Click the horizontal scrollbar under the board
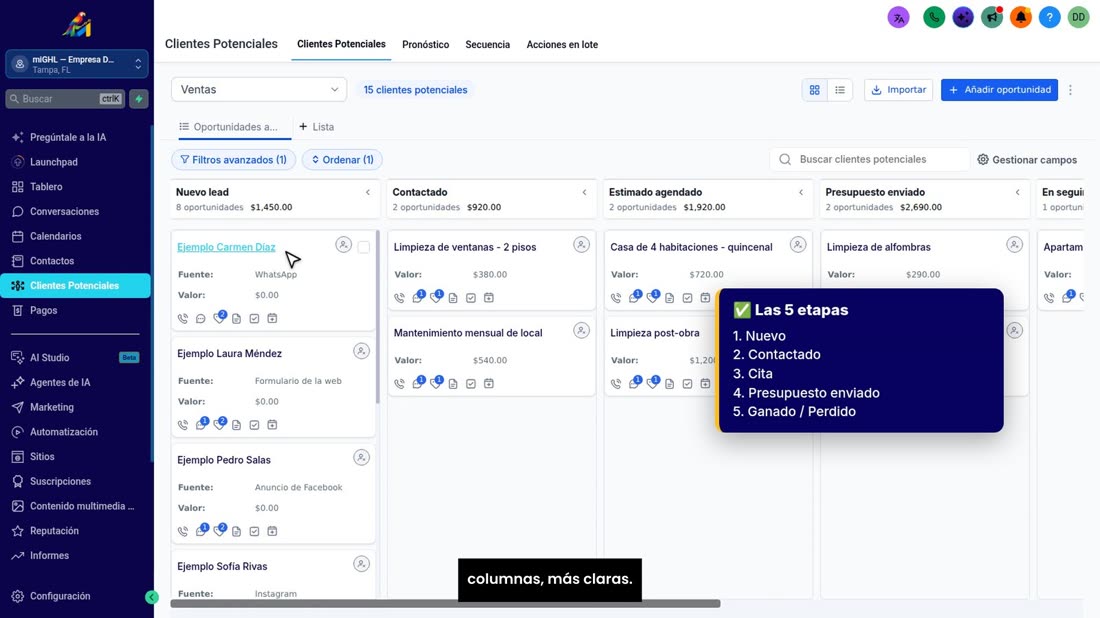The width and height of the screenshot is (1100, 618). click(445, 603)
